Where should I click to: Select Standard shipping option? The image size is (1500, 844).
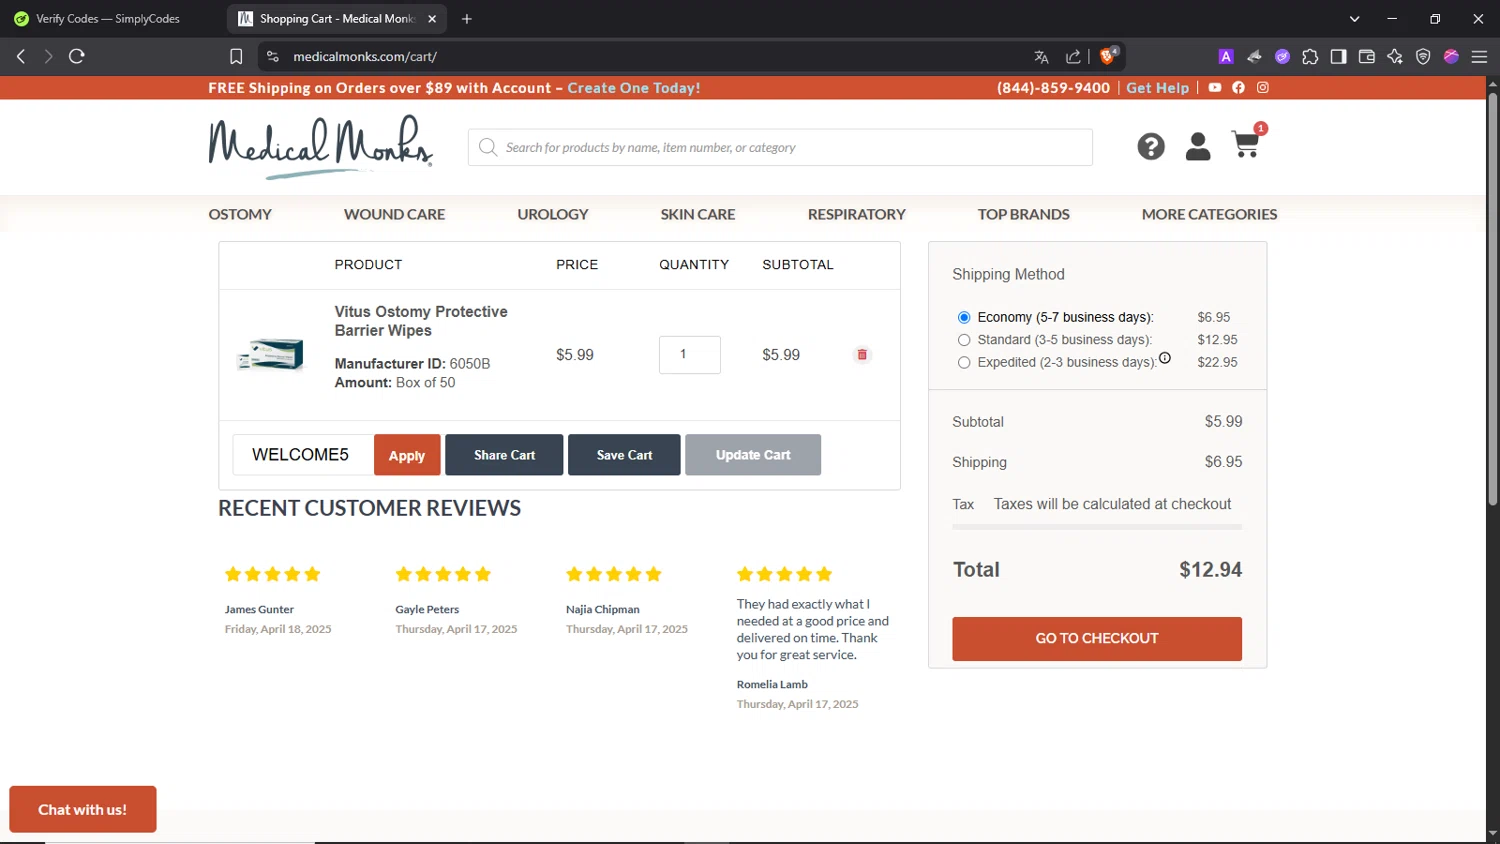coord(964,340)
